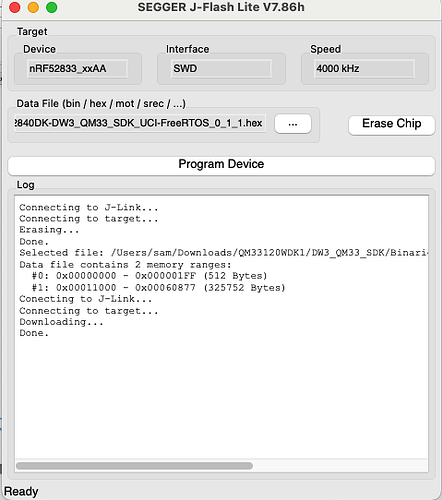Click the 'Selected file:' log line

click(223, 253)
